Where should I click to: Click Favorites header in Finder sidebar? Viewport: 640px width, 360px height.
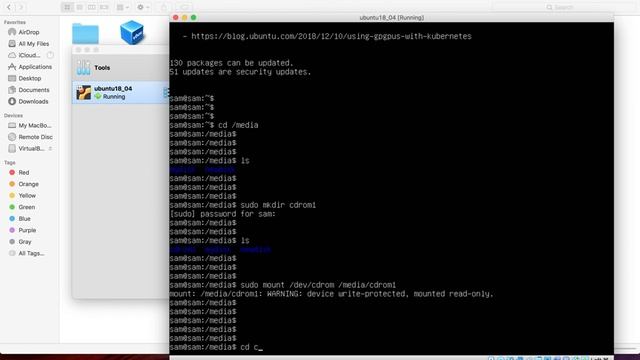(15, 22)
